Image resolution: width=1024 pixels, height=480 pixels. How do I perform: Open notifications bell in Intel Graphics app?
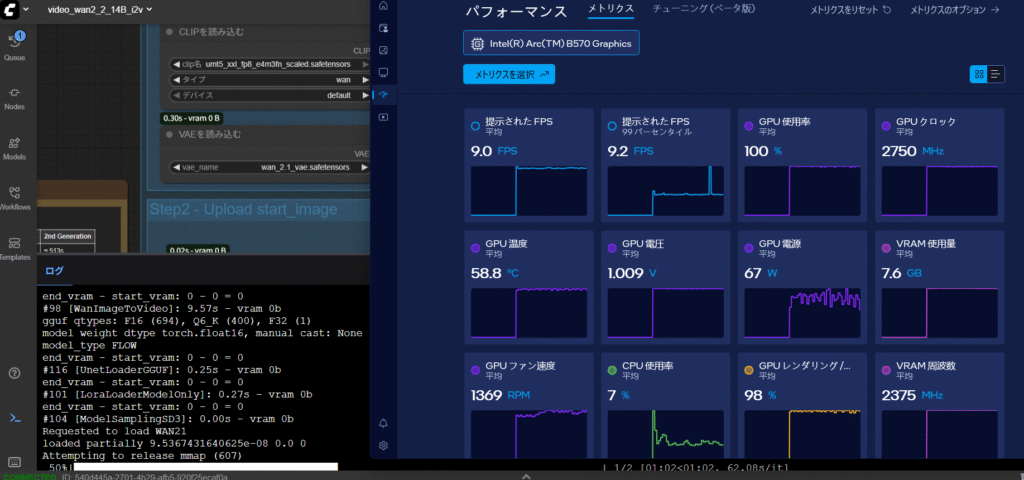click(383, 423)
